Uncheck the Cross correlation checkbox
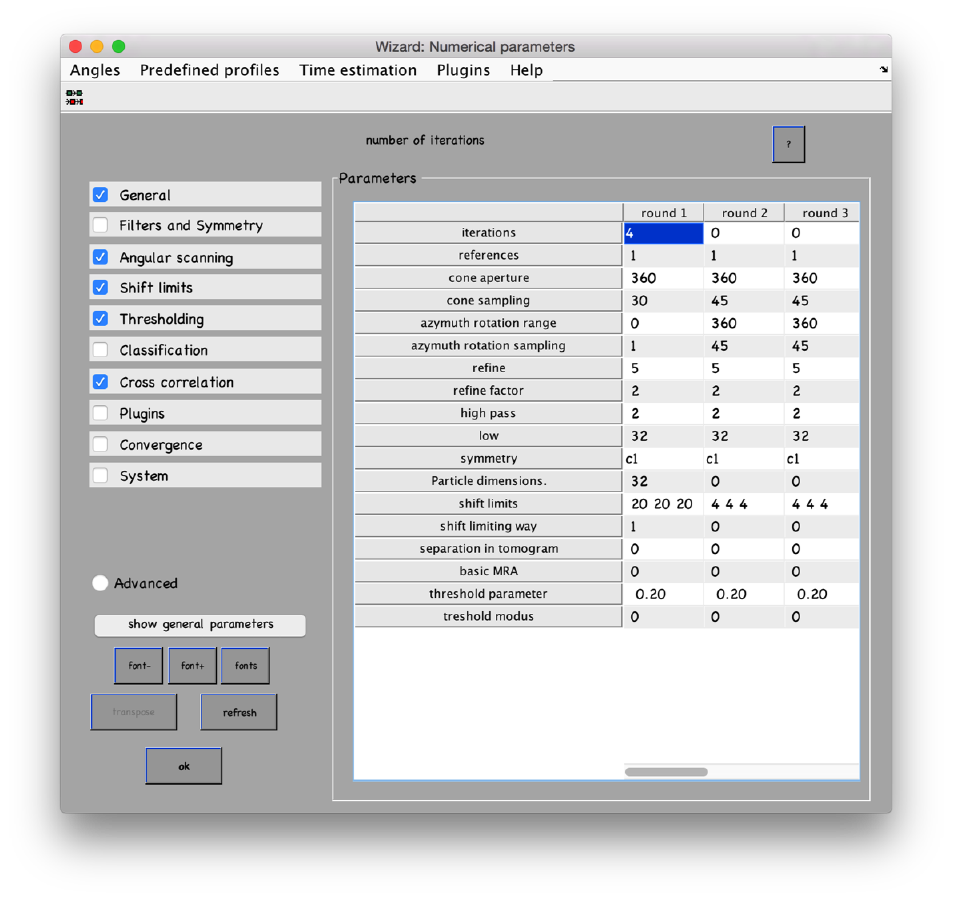 [101, 382]
